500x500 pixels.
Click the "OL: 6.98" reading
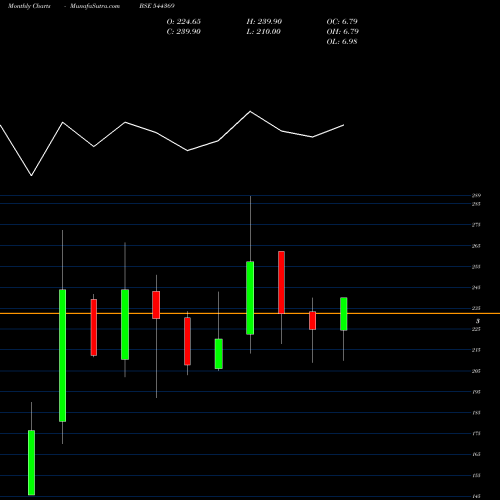point(342,42)
